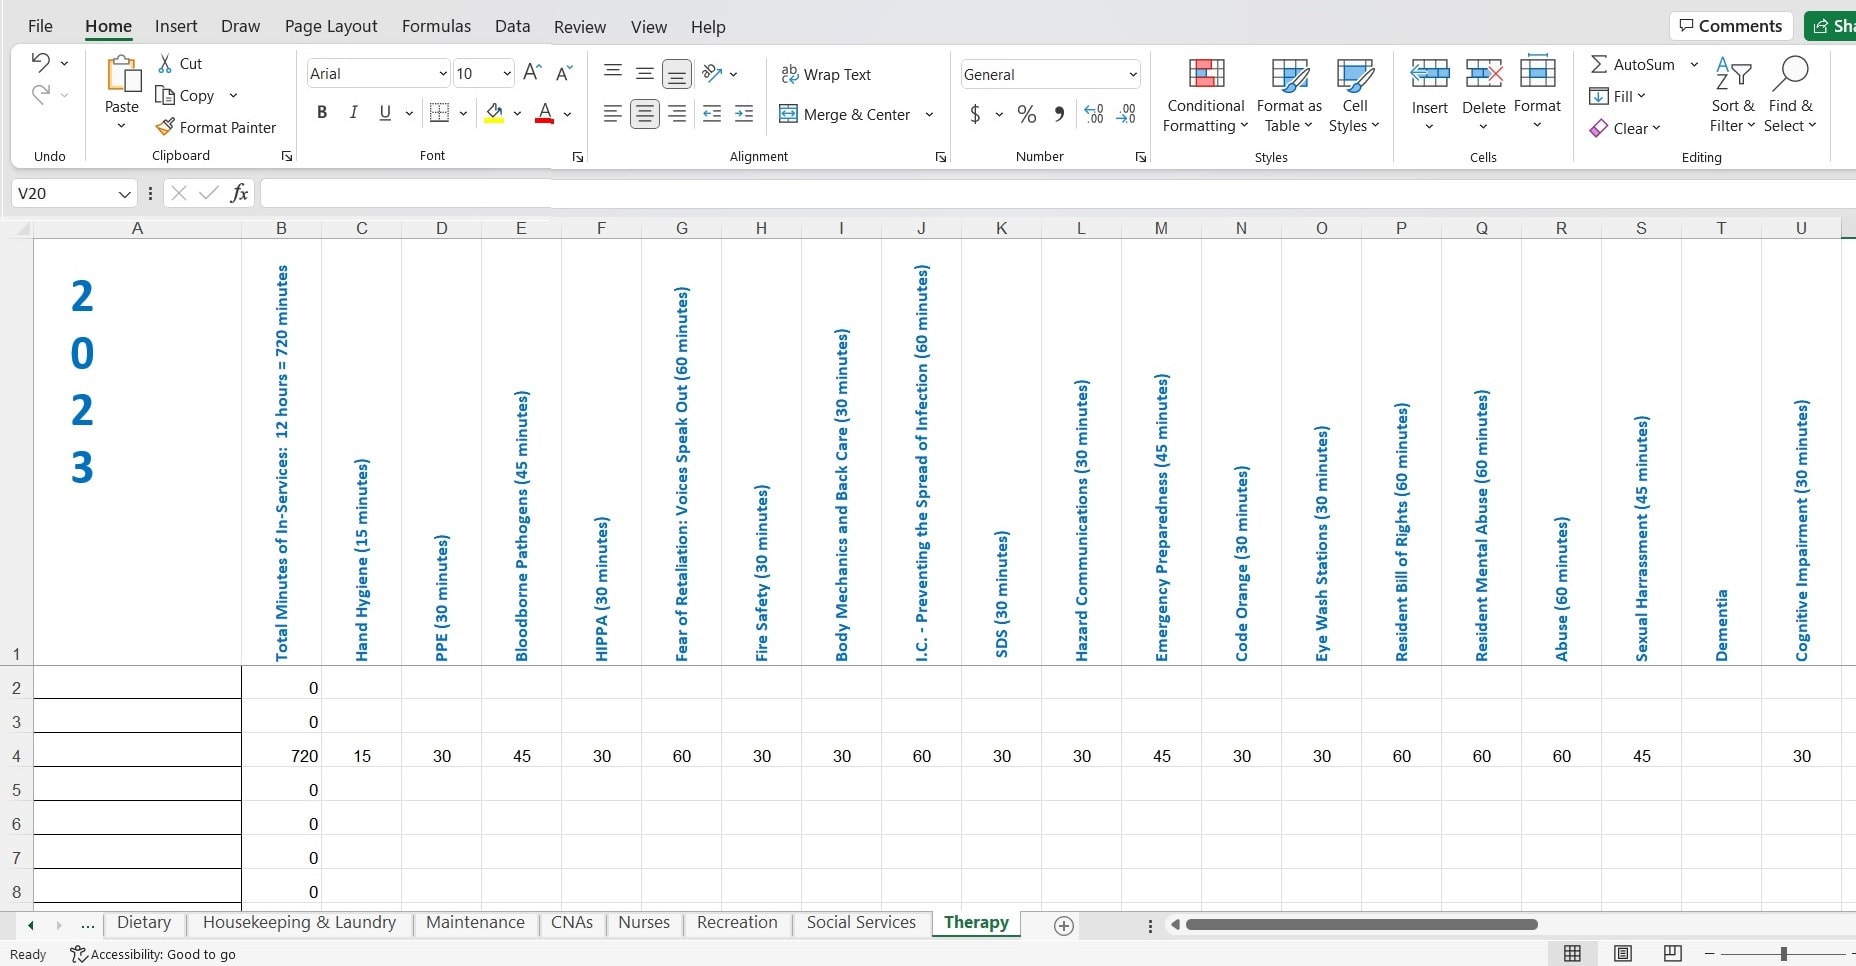Toggle Italic formatting
Viewport: 1856px width, 966px height.
[x=353, y=113]
